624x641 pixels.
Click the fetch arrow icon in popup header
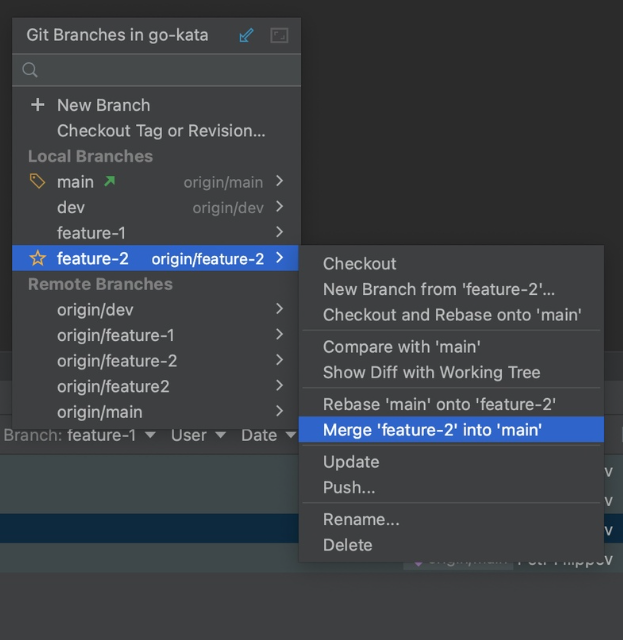click(x=247, y=35)
